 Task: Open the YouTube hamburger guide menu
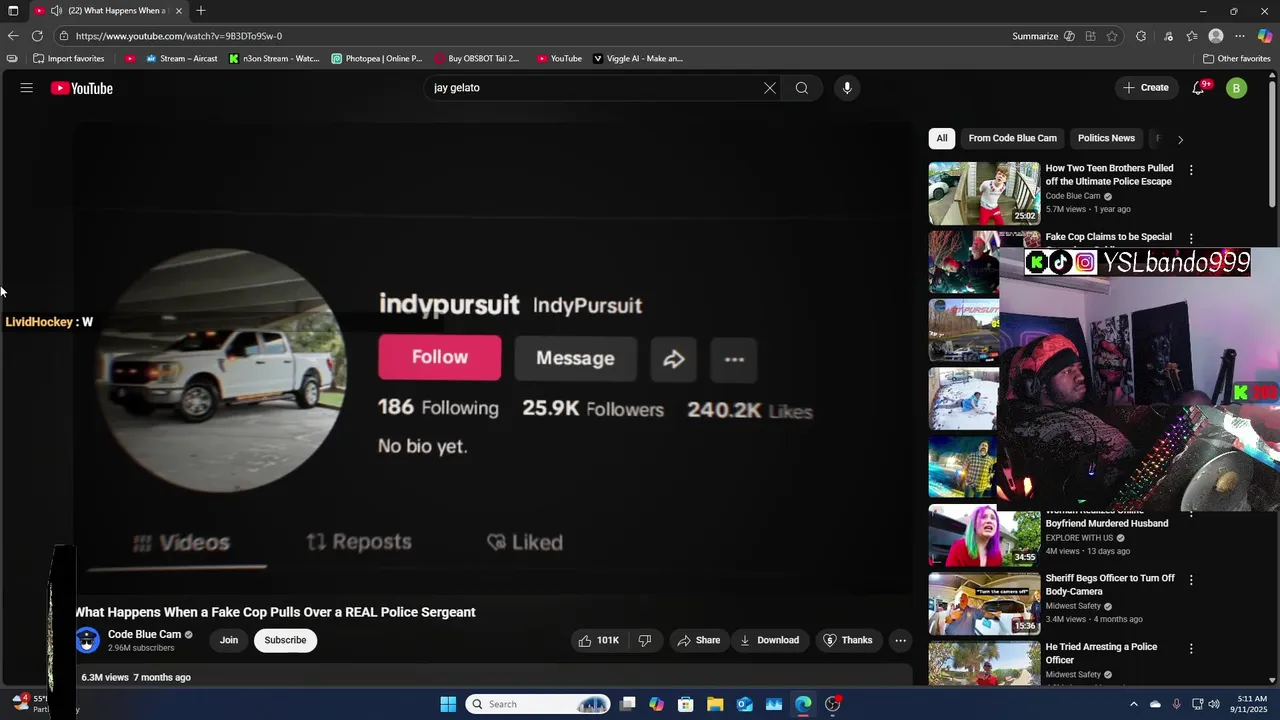27,88
